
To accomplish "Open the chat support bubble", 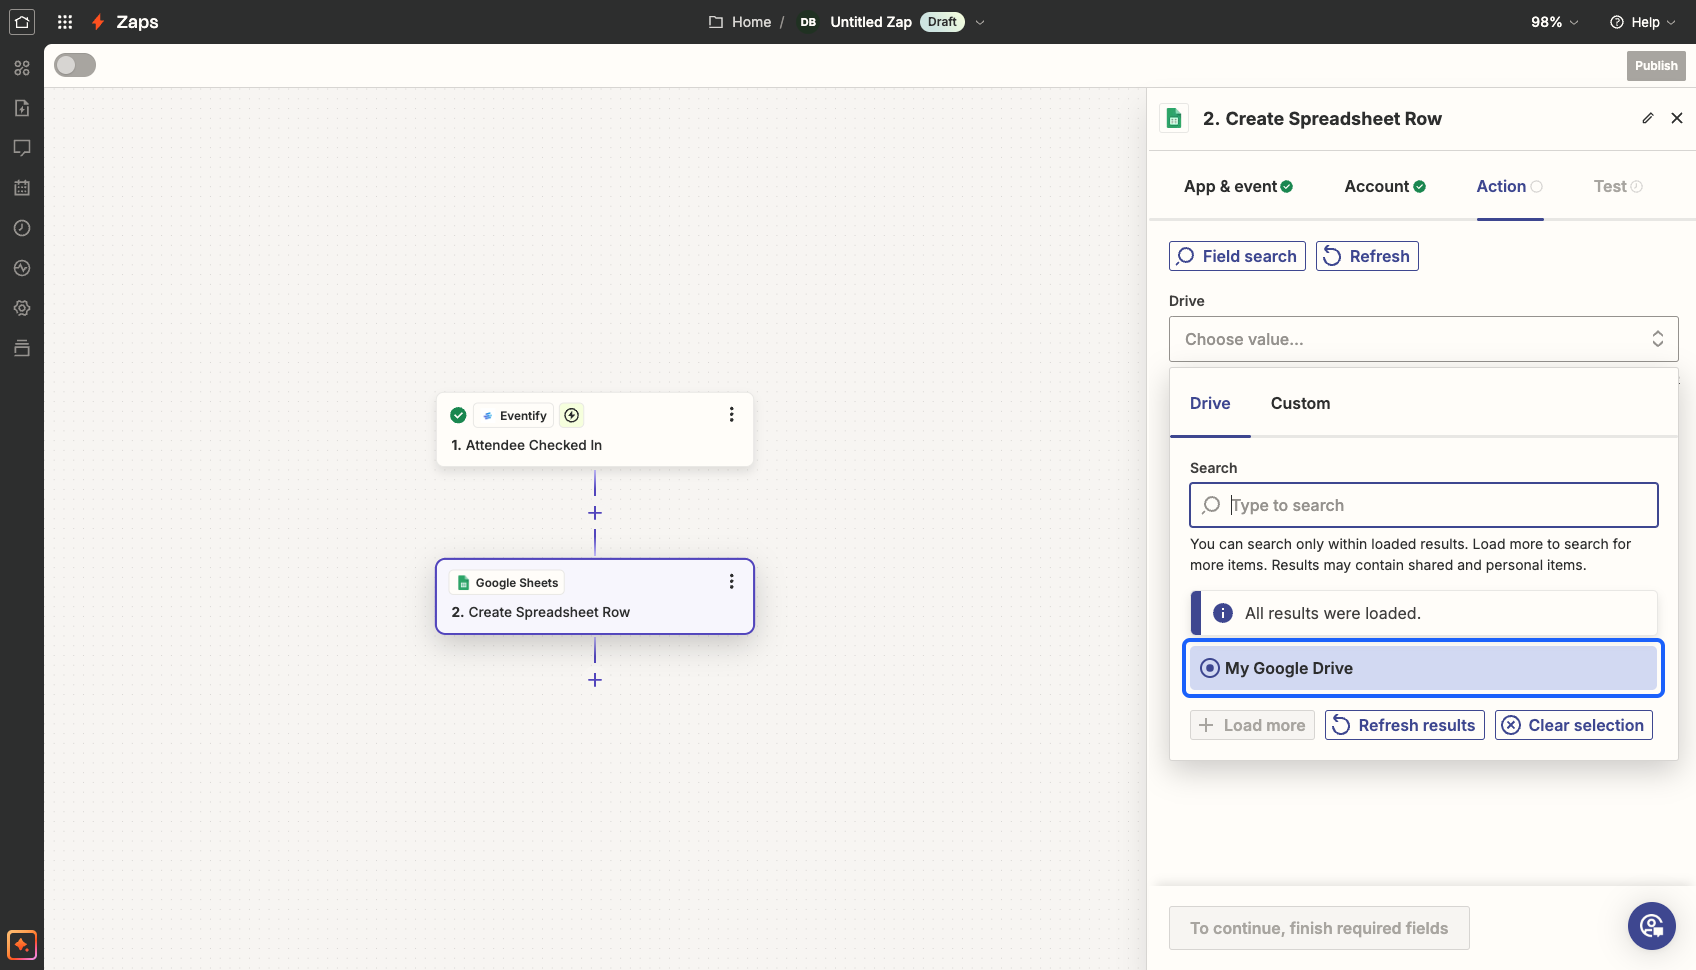I will pos(1652,926).
